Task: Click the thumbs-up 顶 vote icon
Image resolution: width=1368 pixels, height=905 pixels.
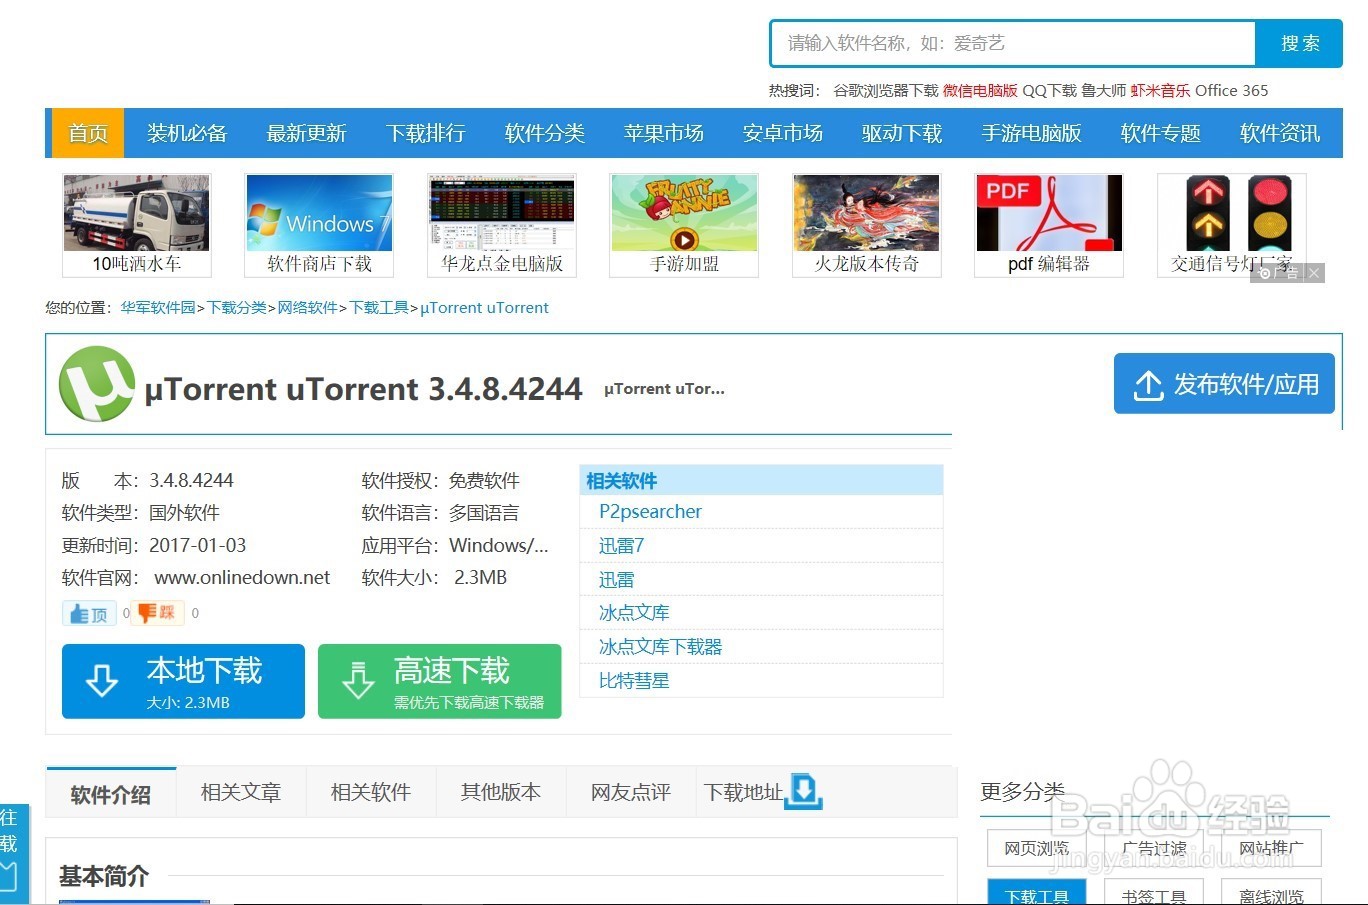Action: 89,613
